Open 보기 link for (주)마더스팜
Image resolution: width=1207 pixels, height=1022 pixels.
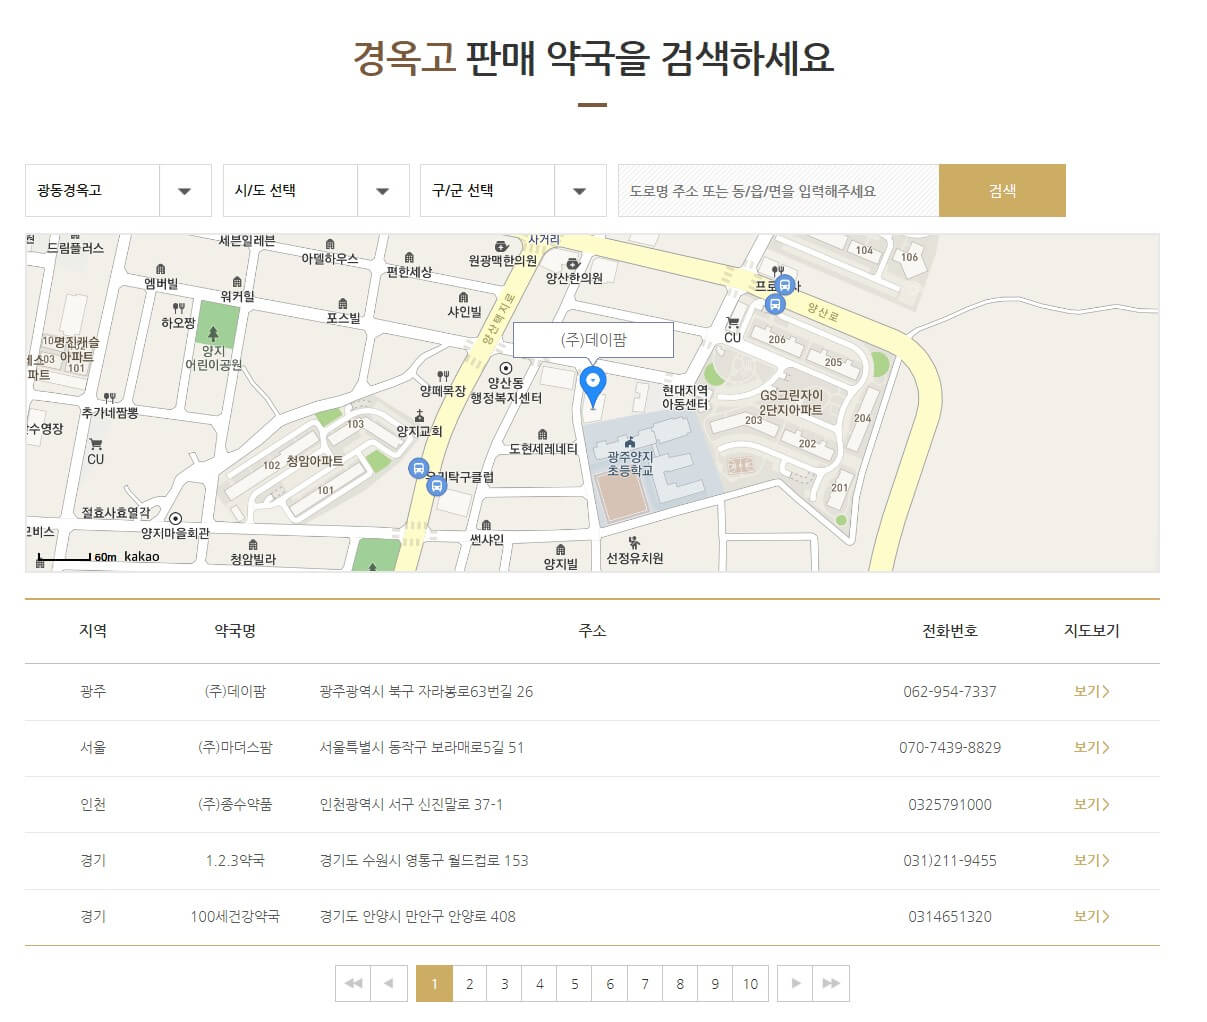tap(1090, 747)
